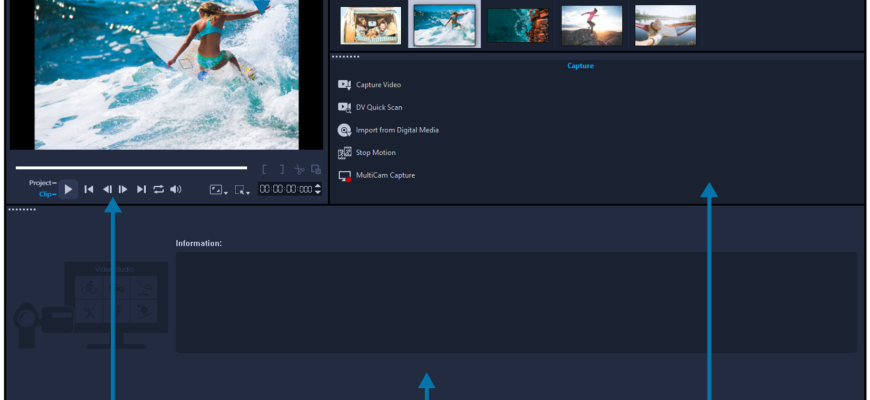Step back to the previous frame
The height and width of the screenshot is (400, 870).
pos(107,189)
